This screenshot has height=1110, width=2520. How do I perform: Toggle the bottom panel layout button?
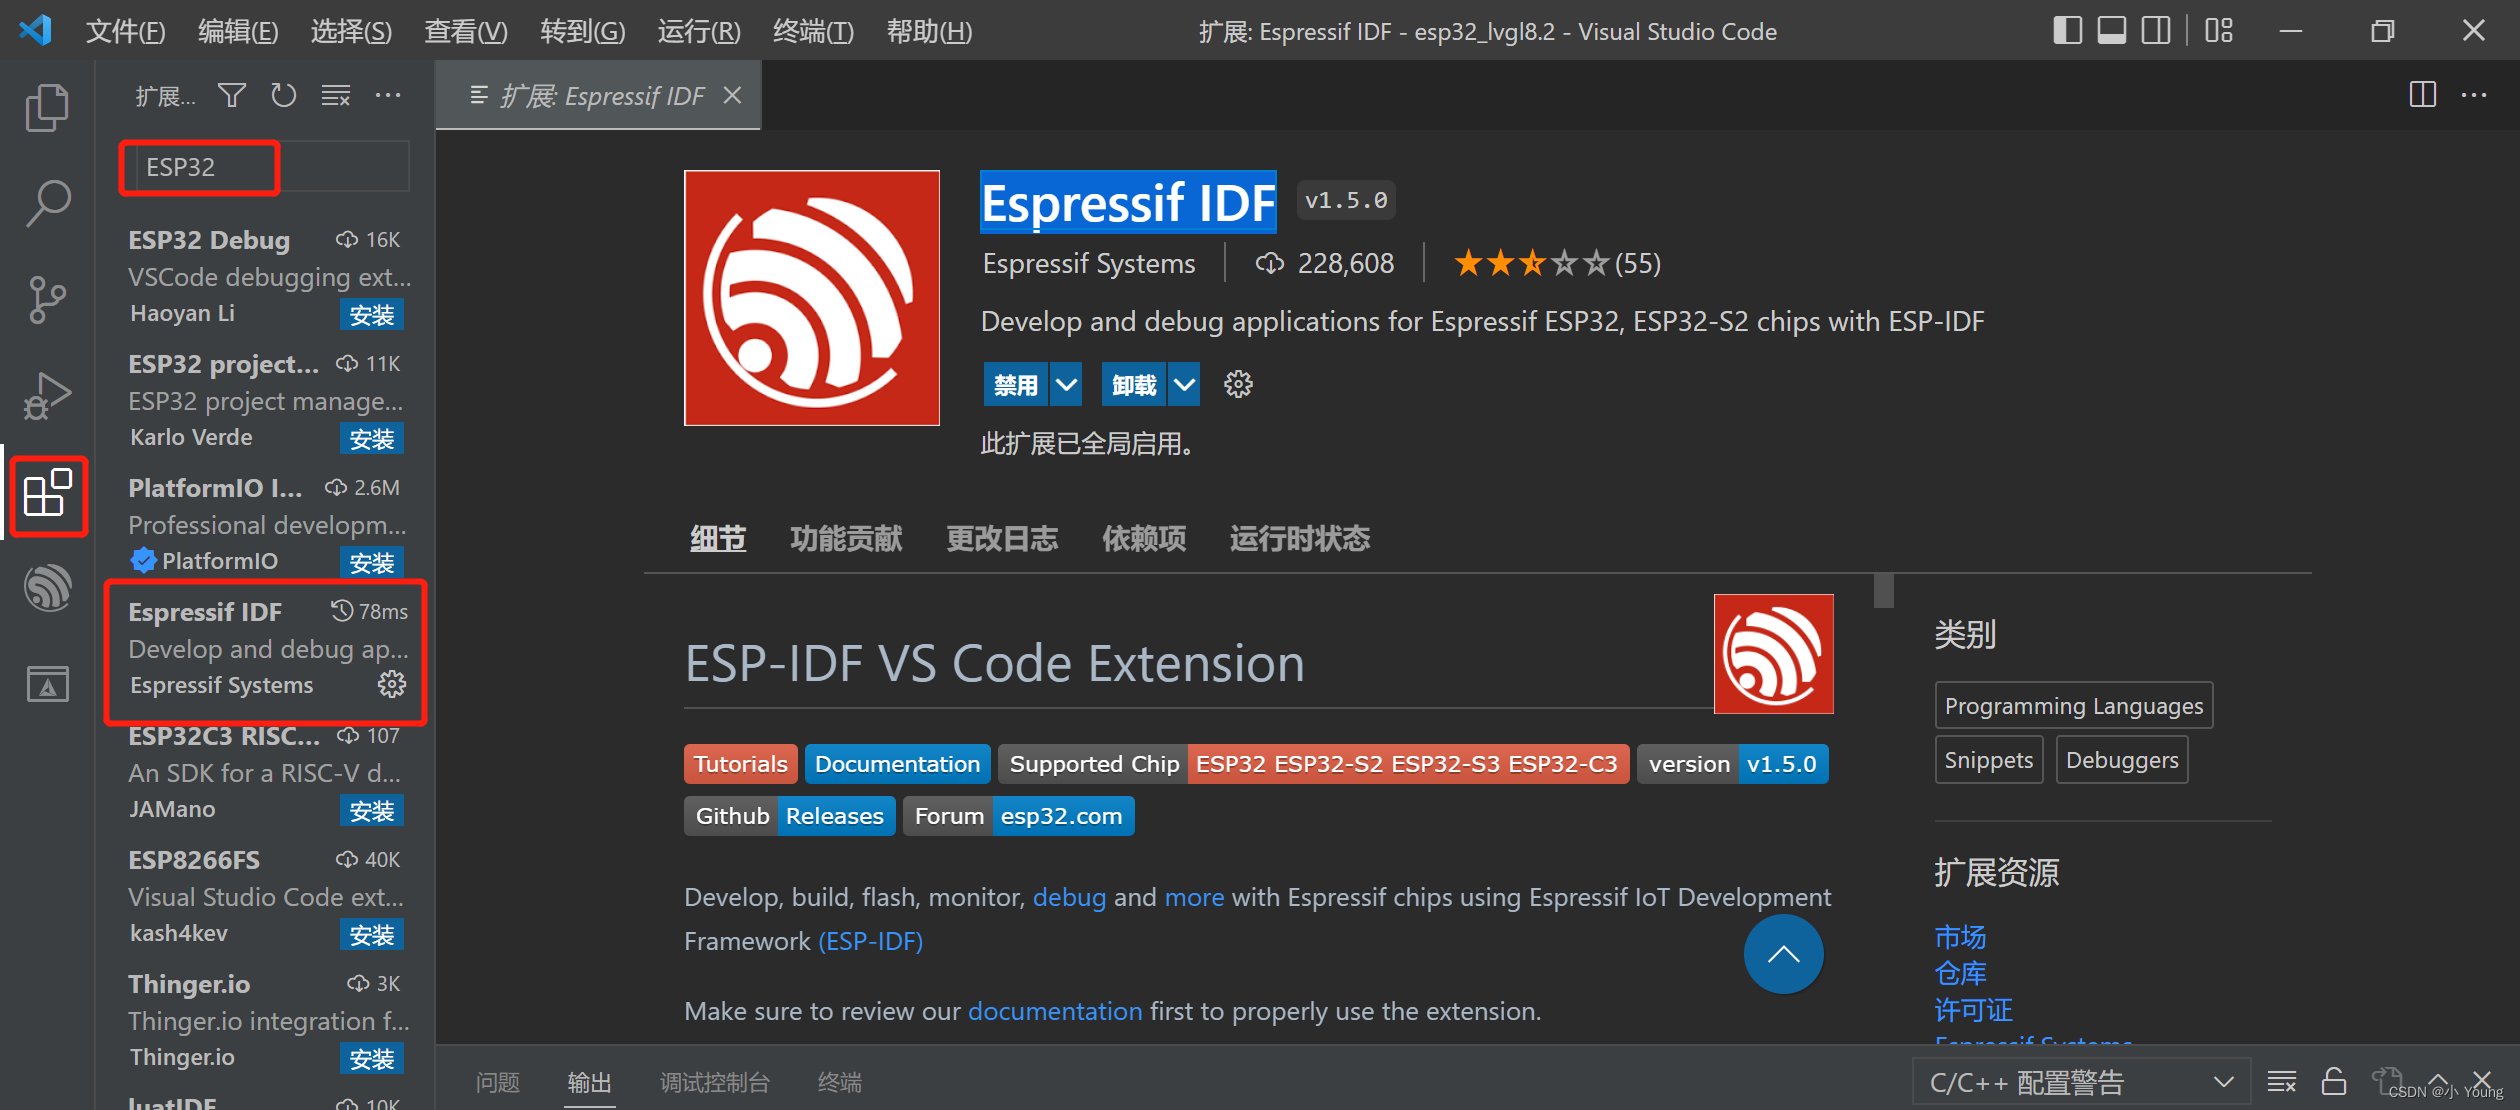pyautogui.click(x=2111, y=31)
